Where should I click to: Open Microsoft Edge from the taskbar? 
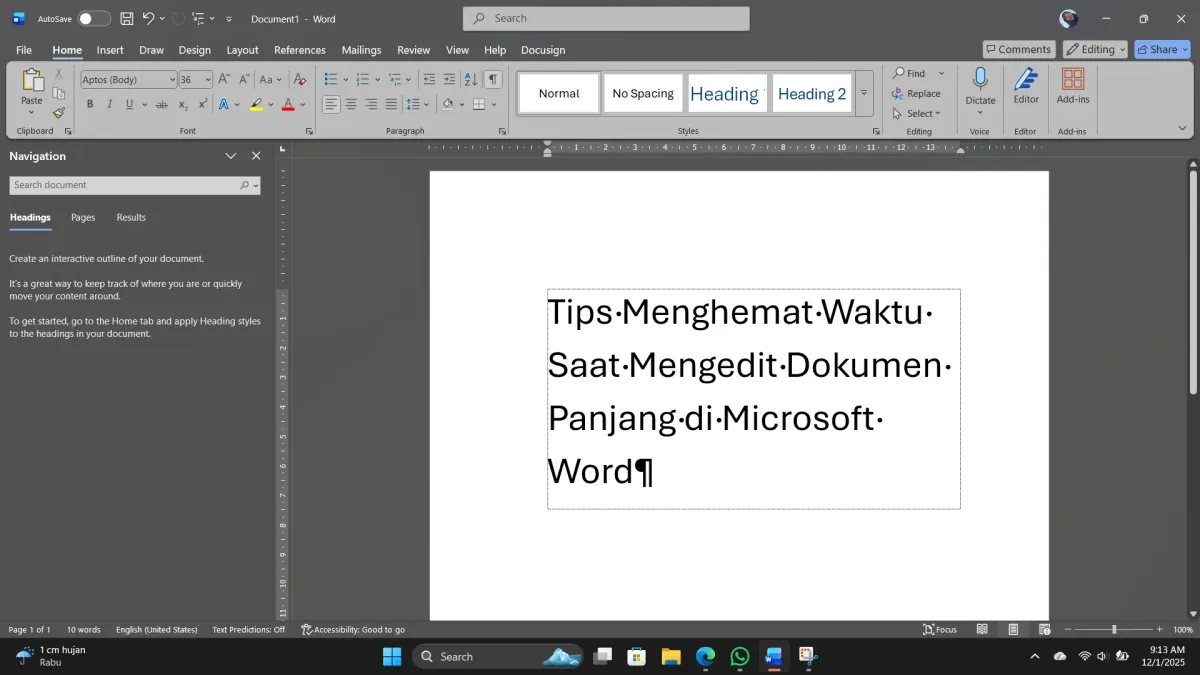click(x=705, y=656)
